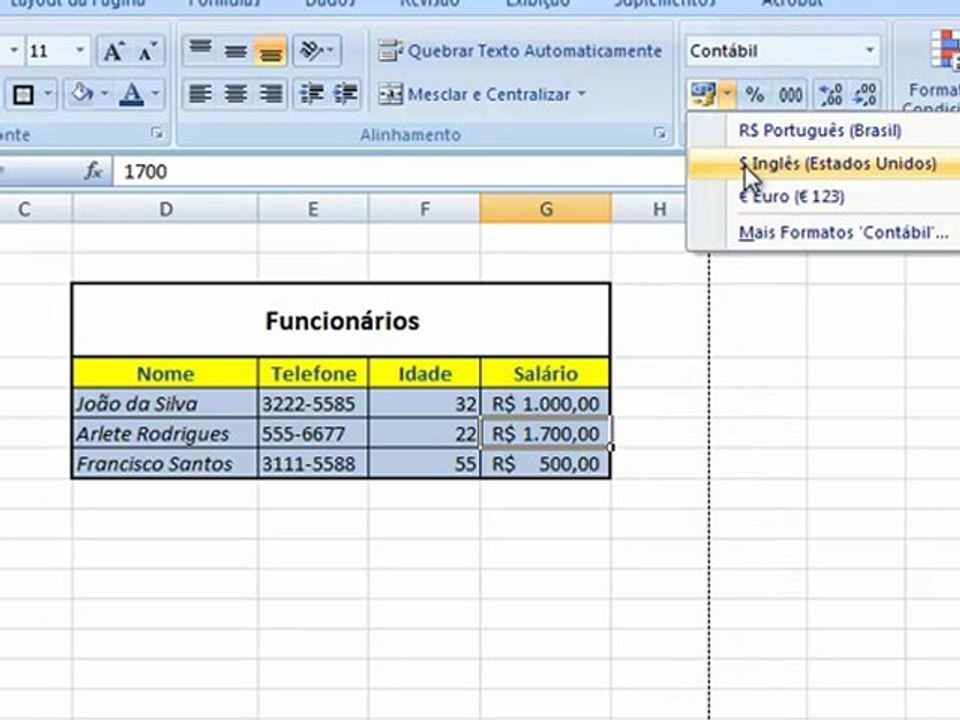
Task: Decrease the cell indent
Action: click(312, 94)
